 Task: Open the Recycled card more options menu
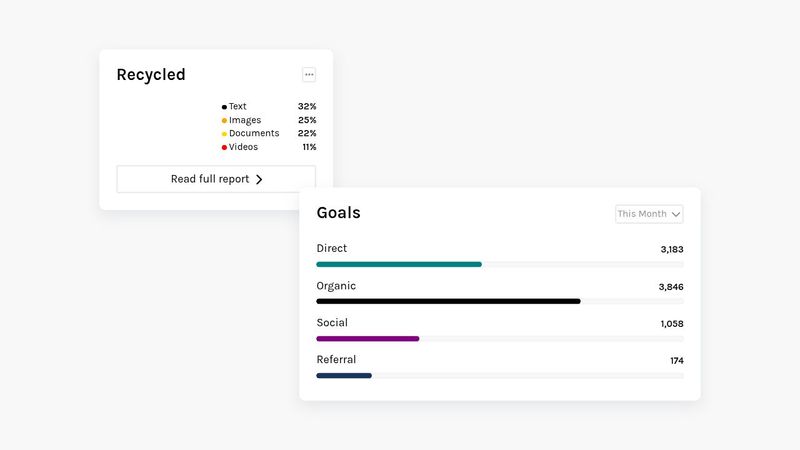[x=309, y=74]
